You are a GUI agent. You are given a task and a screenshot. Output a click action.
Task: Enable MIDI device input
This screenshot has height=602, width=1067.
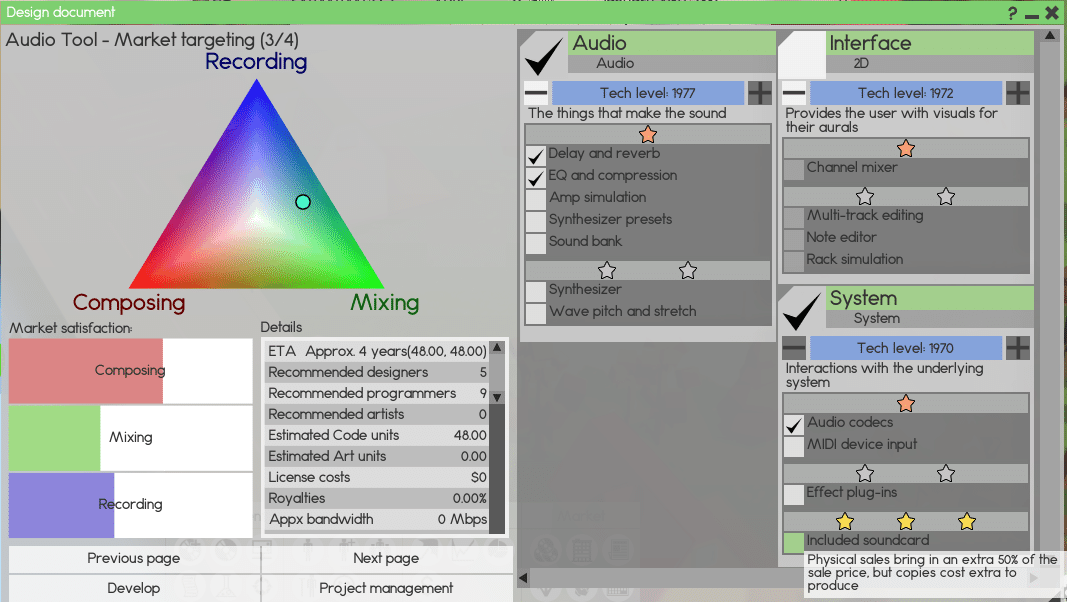click(793, 446)
